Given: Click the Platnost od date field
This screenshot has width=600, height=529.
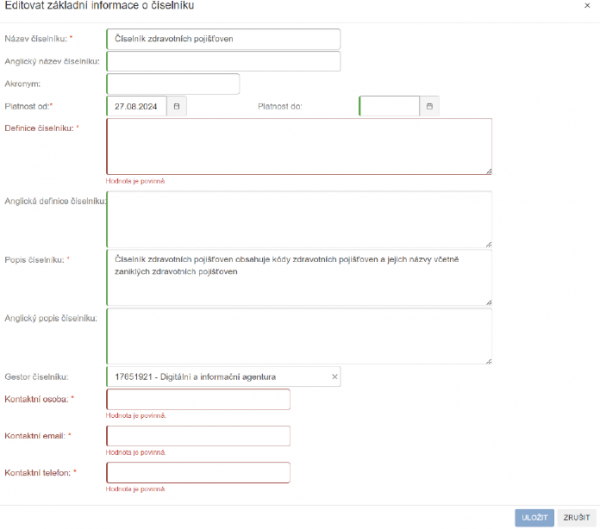Looking at the screenshot, I should 137,105.
